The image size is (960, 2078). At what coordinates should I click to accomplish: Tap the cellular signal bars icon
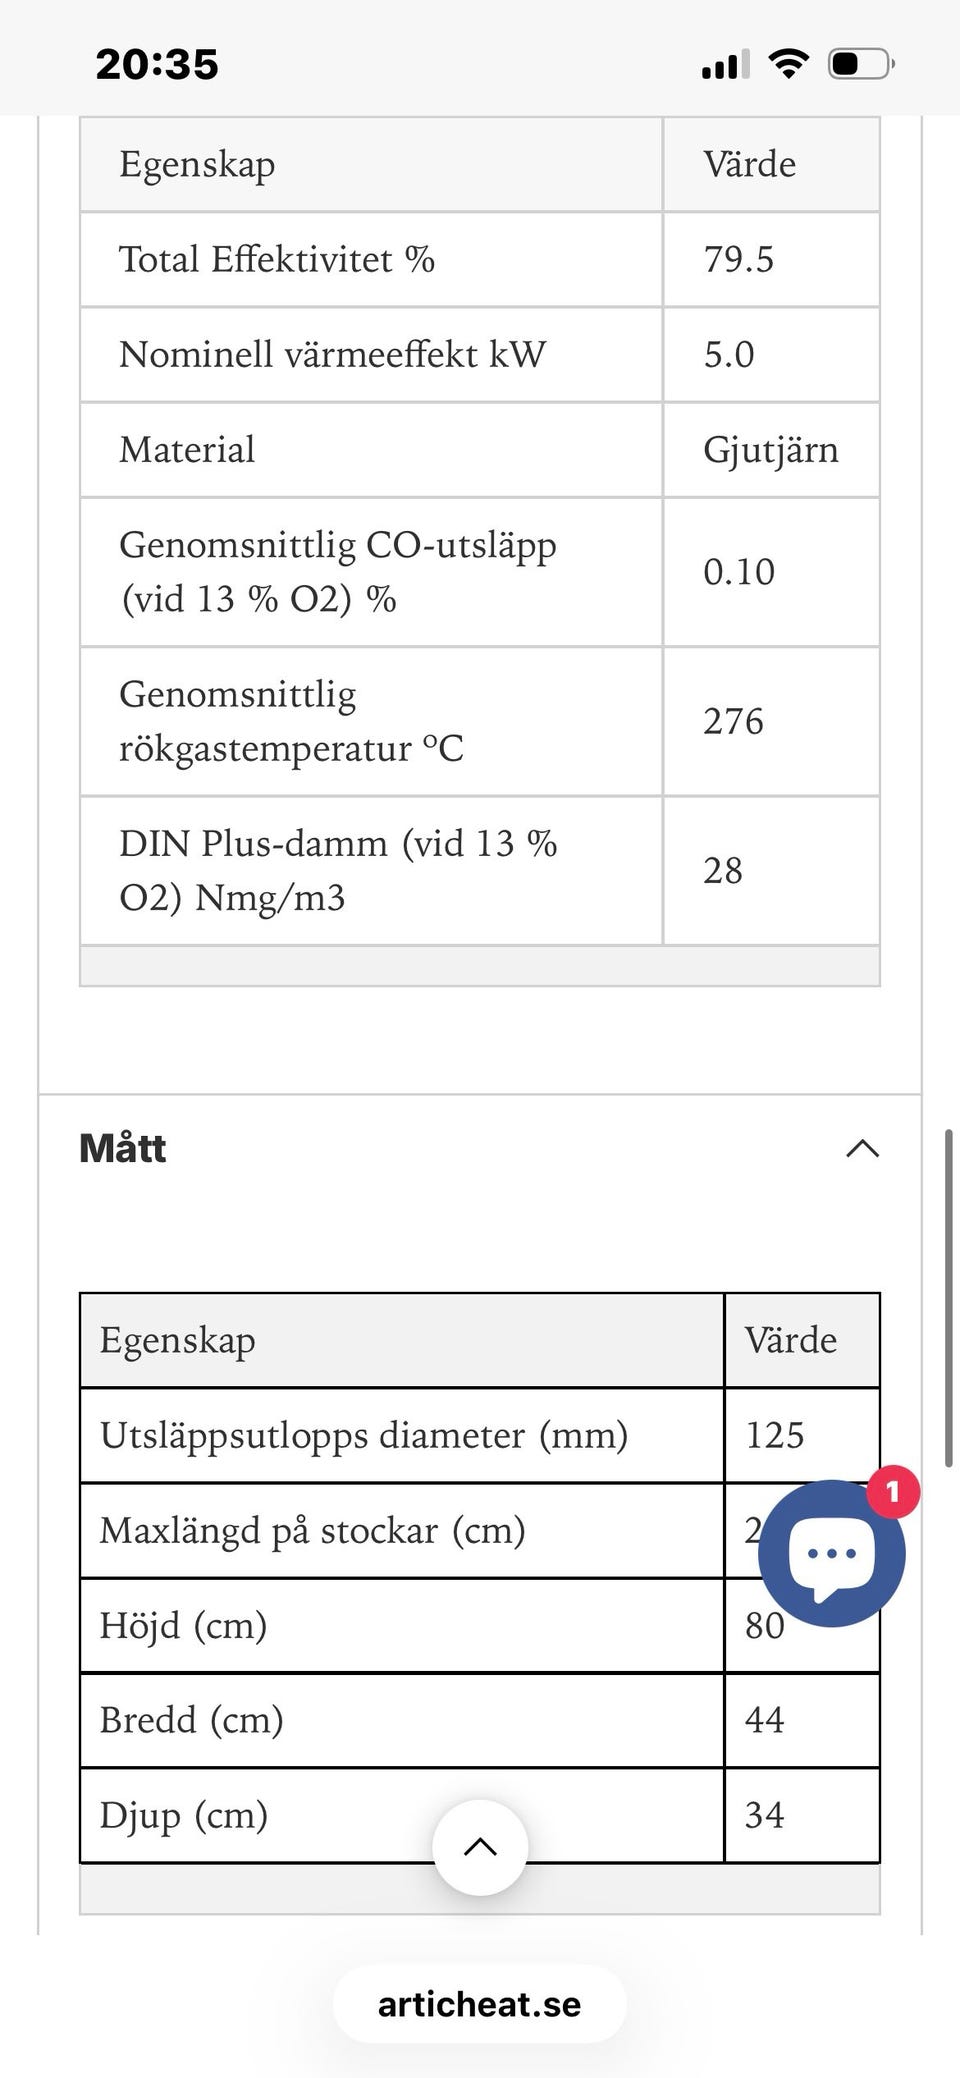(725, 65)
